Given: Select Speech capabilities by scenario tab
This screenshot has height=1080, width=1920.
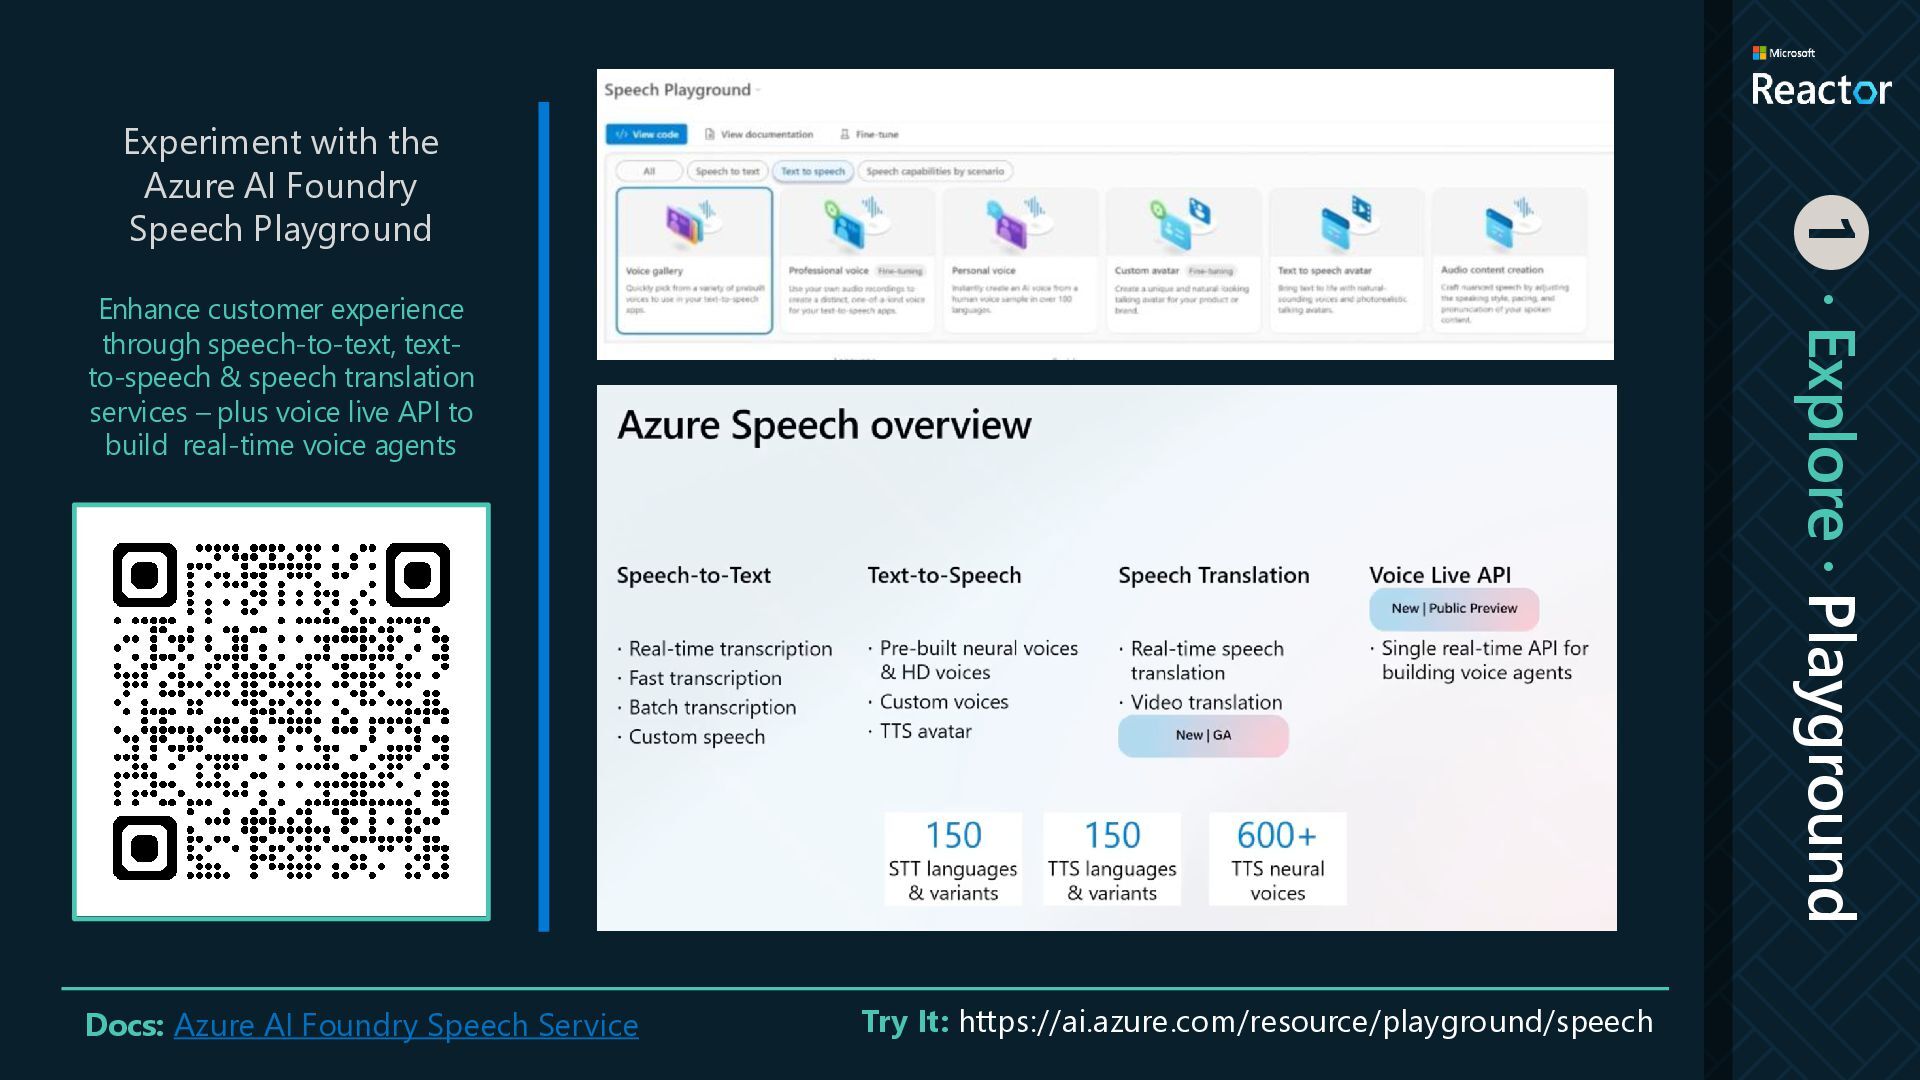Looking at the screenshot, I should [935, 171].
